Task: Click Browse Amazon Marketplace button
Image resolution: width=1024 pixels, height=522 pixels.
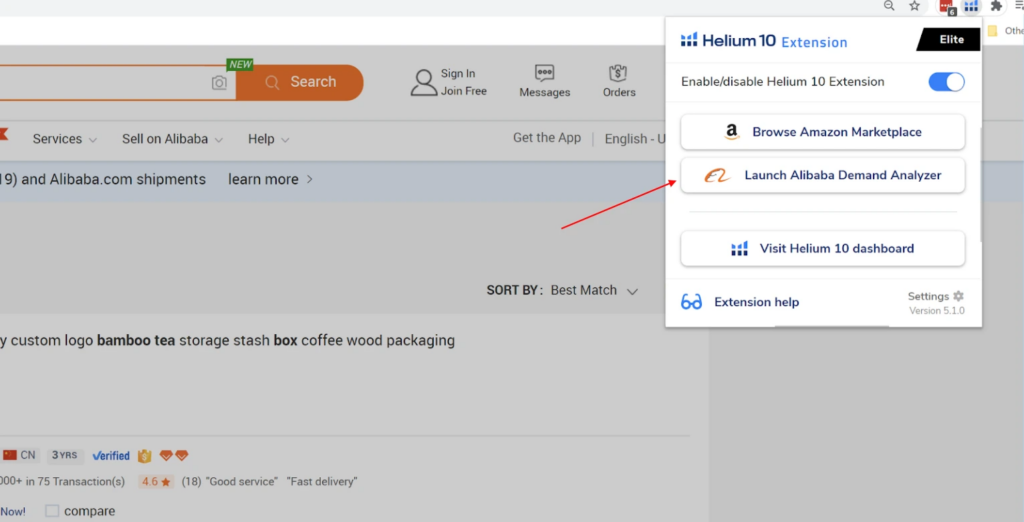Action: [822, 132]
